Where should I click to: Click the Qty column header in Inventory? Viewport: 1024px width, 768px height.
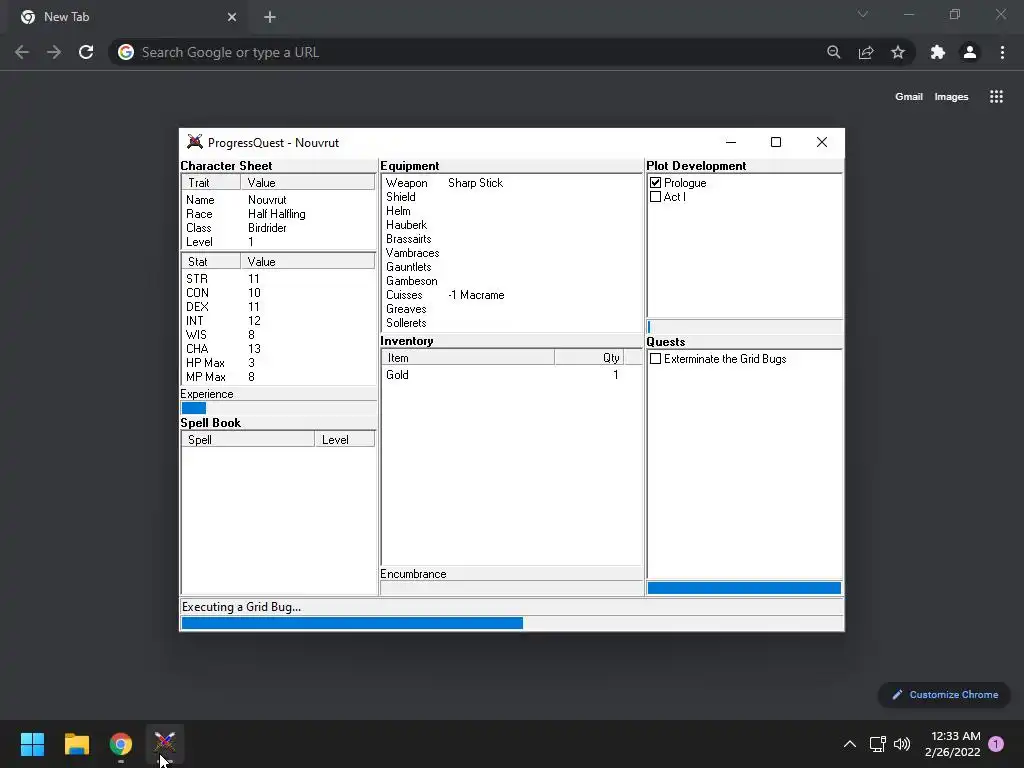pos(590,358)
